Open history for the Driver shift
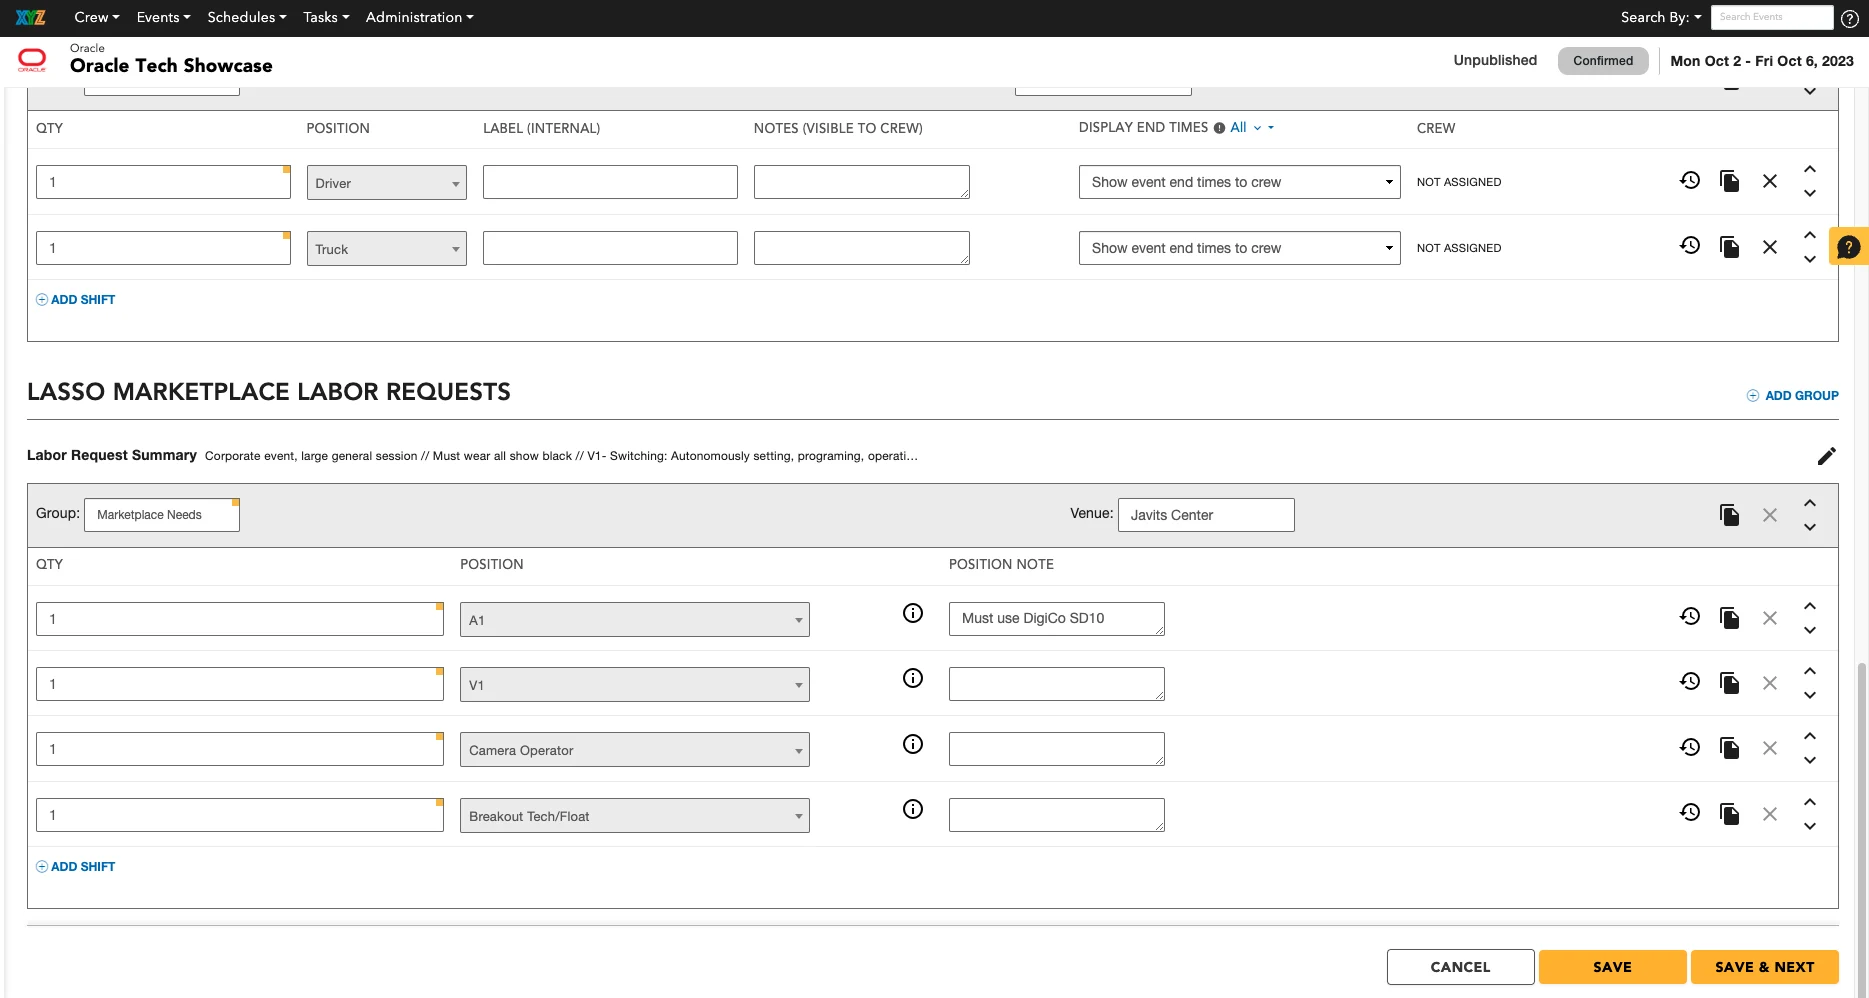This screenshot has width=1869, height=998. coord(1690,181)
